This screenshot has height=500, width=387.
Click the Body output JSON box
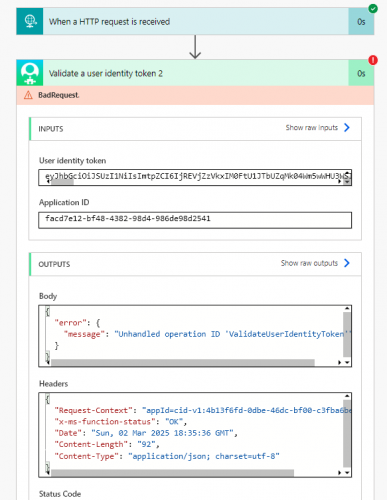pyautogui.click(x=195, y=336)
